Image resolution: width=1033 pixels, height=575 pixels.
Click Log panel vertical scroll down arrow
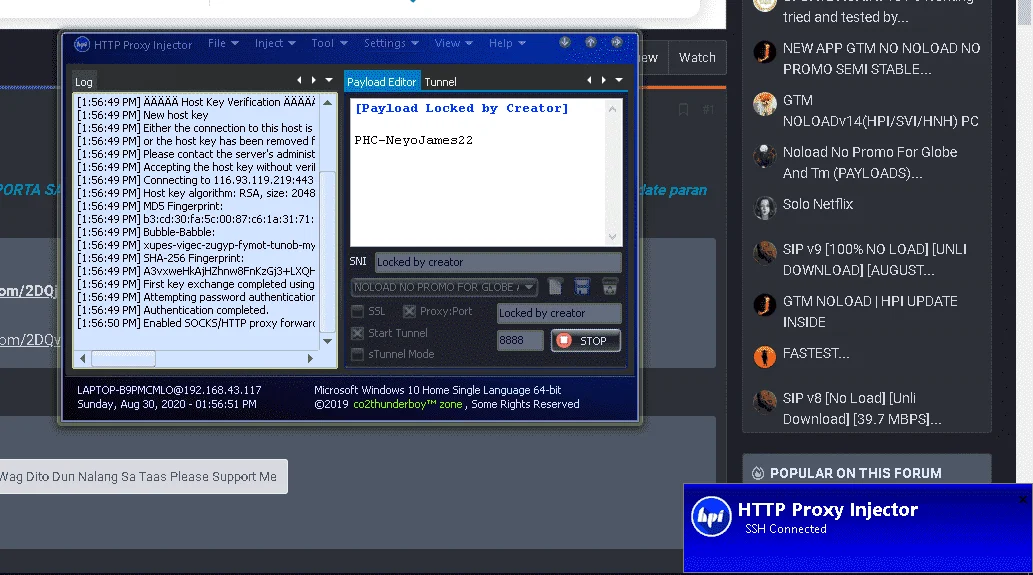pyautogui.click(x=327, y=341)
